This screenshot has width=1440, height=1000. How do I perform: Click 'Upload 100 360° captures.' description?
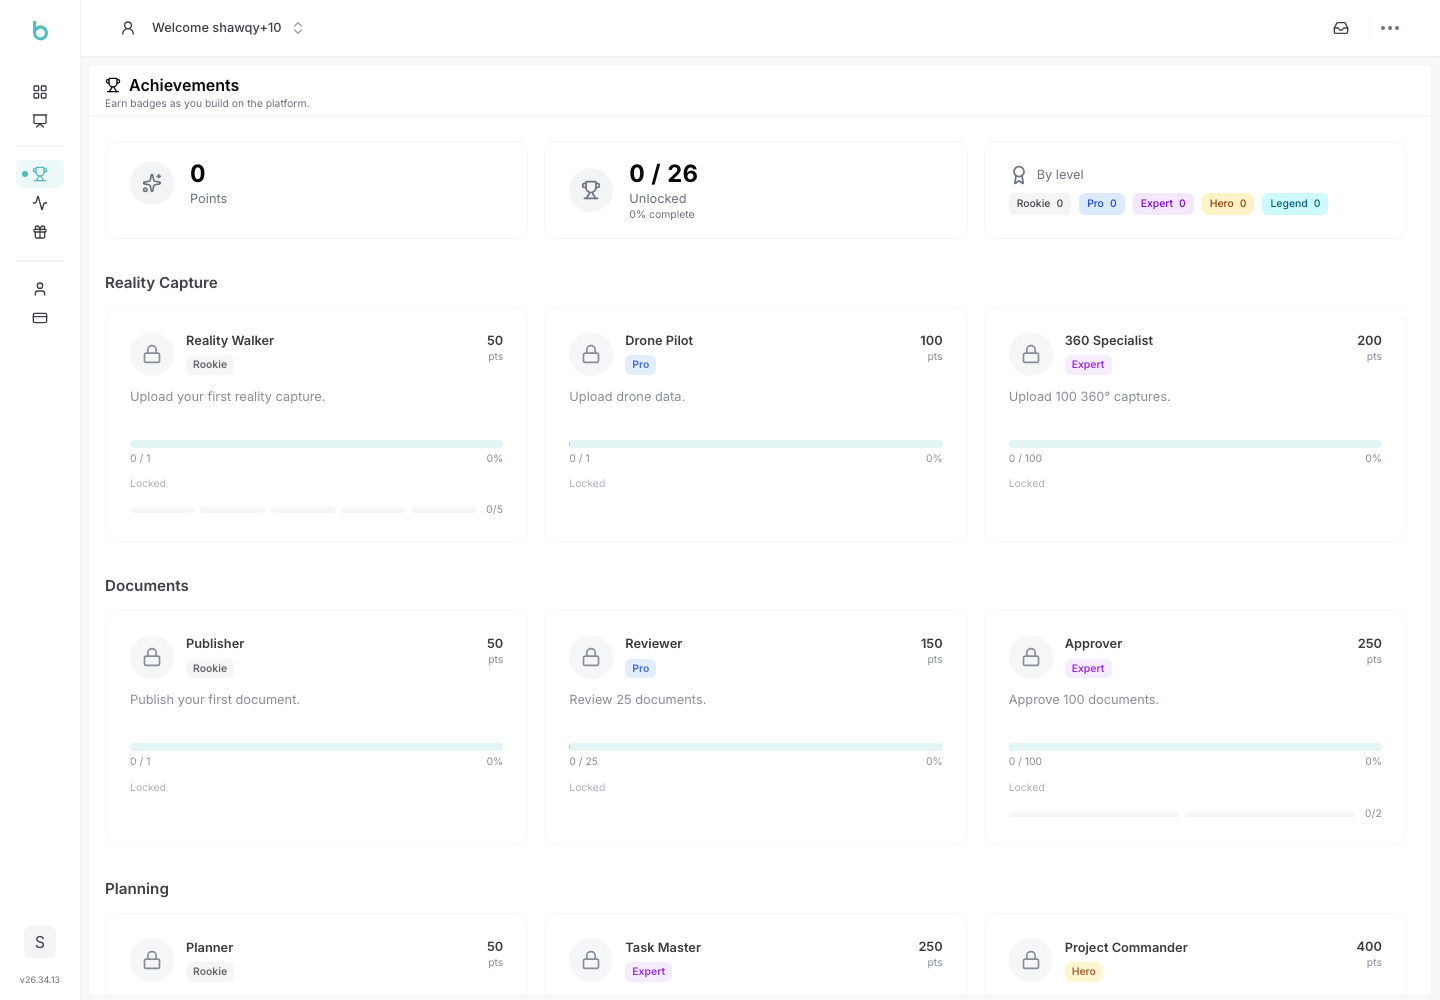tap(1089, 397)
